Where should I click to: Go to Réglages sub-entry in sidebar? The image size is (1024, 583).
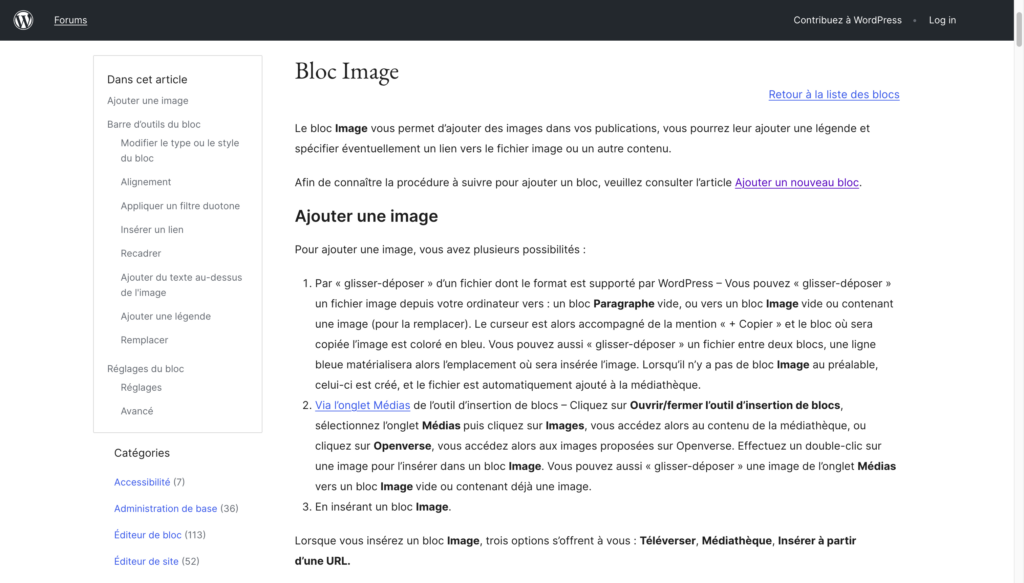141,387
